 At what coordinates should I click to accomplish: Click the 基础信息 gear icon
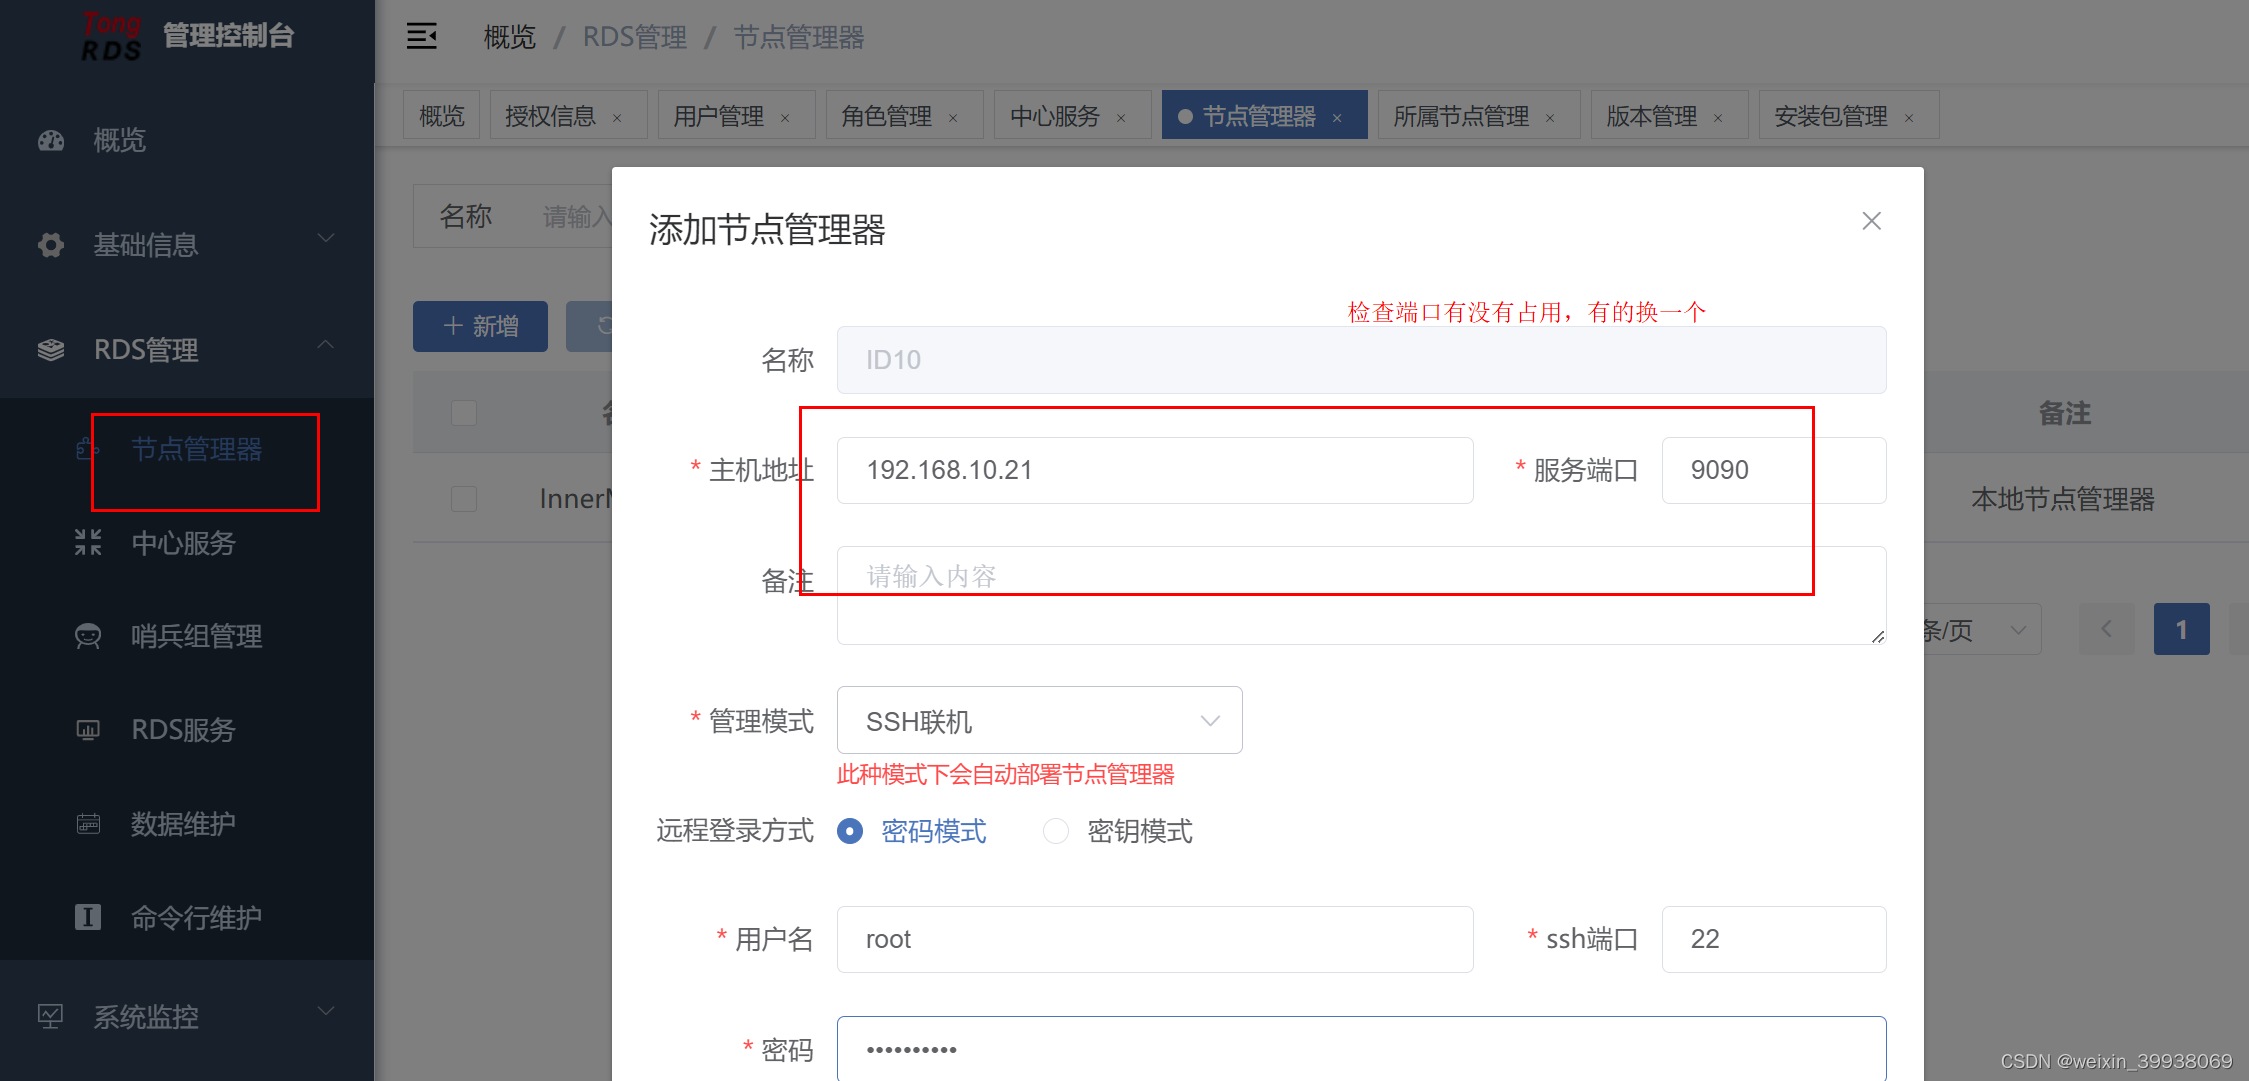point(51,245)
